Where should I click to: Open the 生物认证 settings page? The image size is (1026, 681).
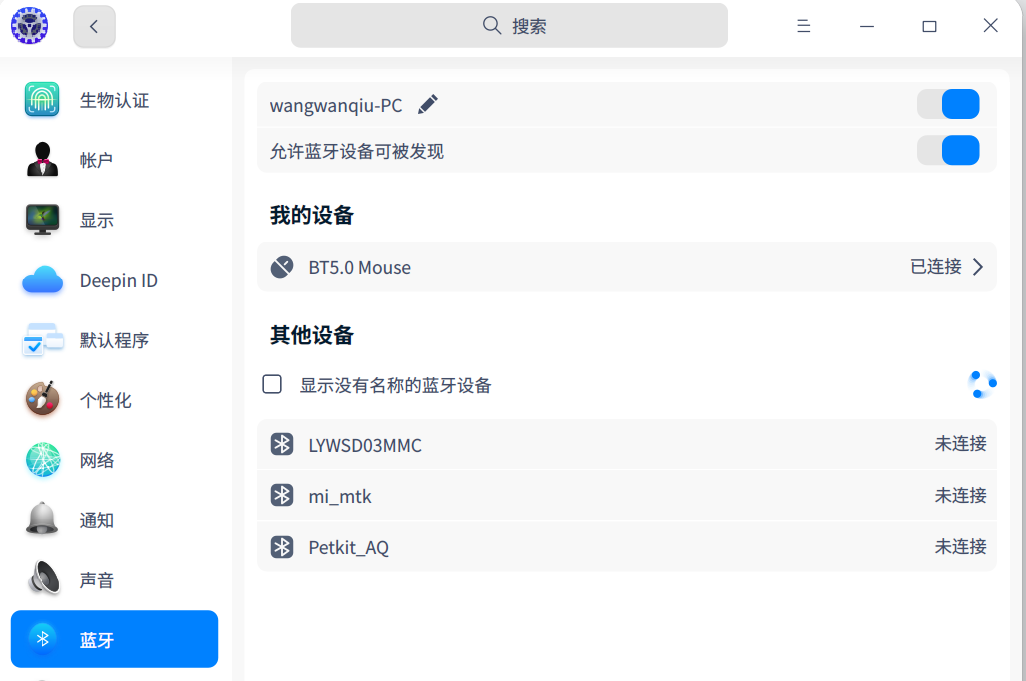click(115, 100)
